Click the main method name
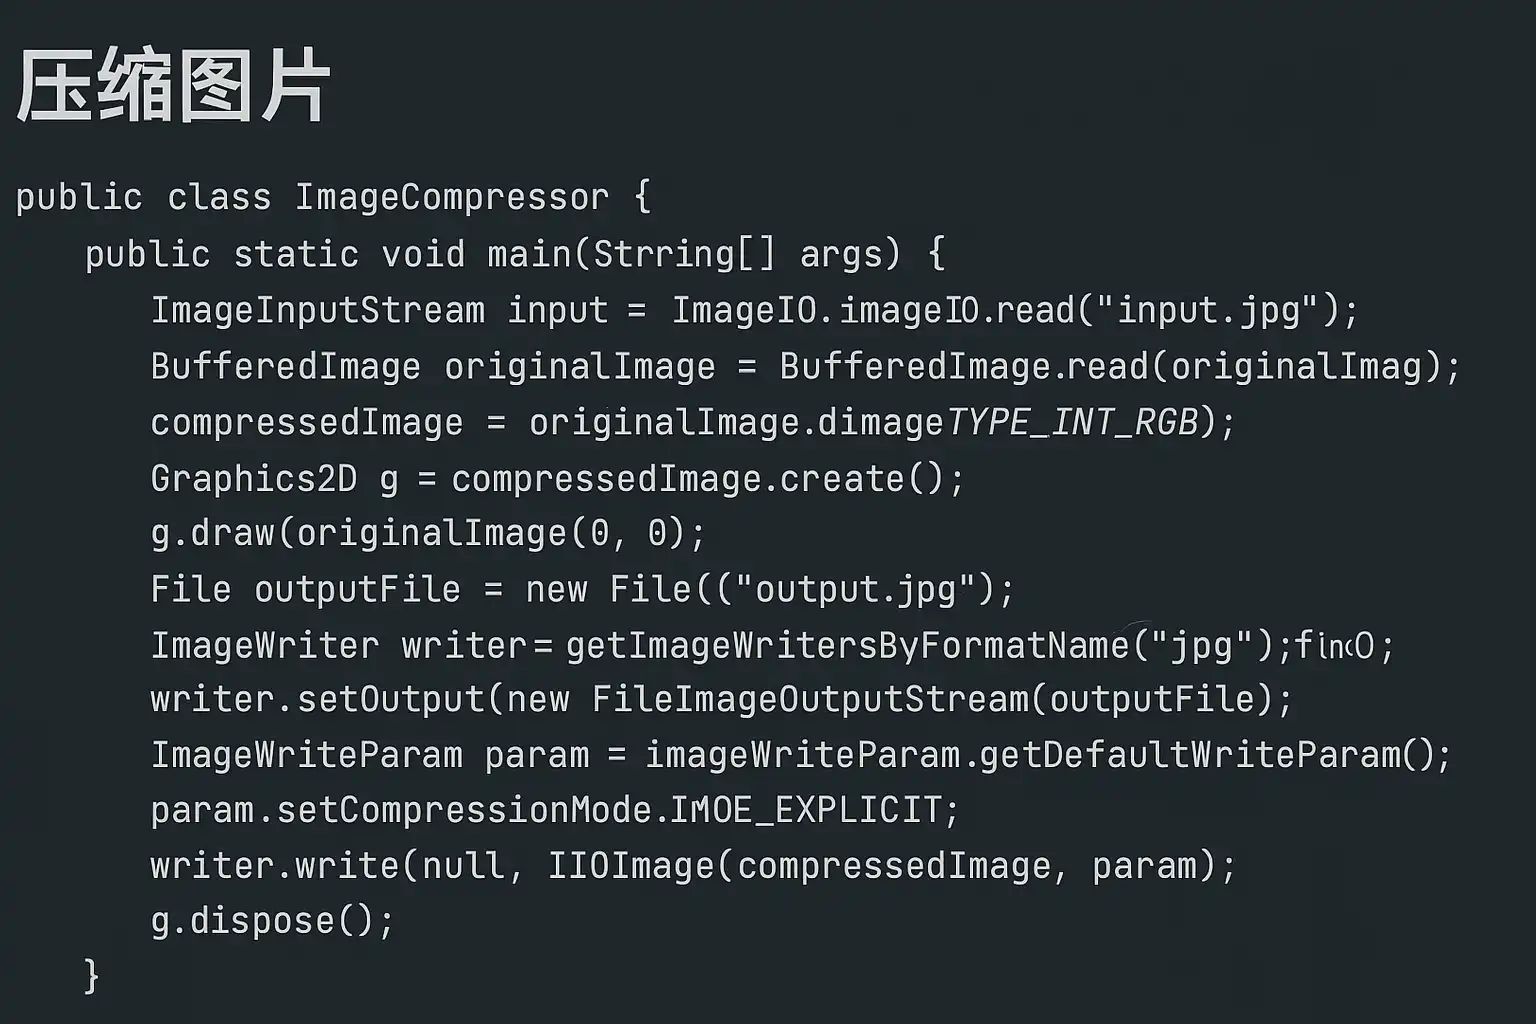 [x=530, y=254]
